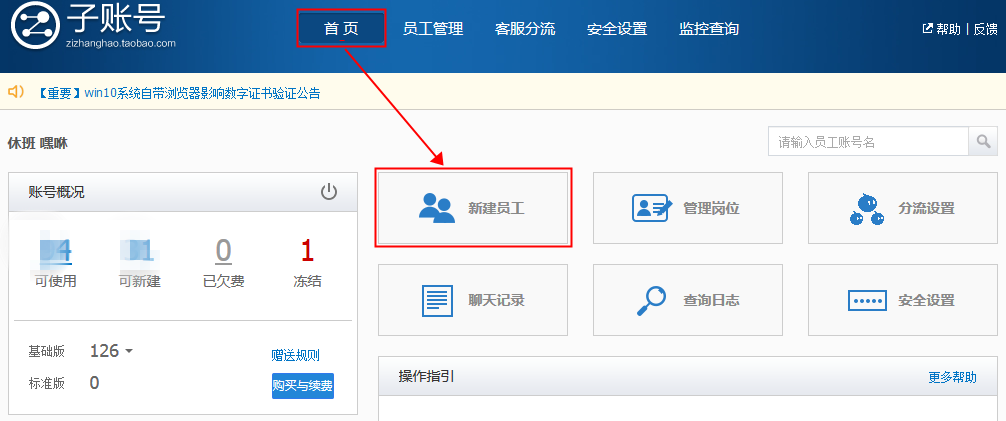Expand the 基础版 126 dropdown arrow

[129, 352]
